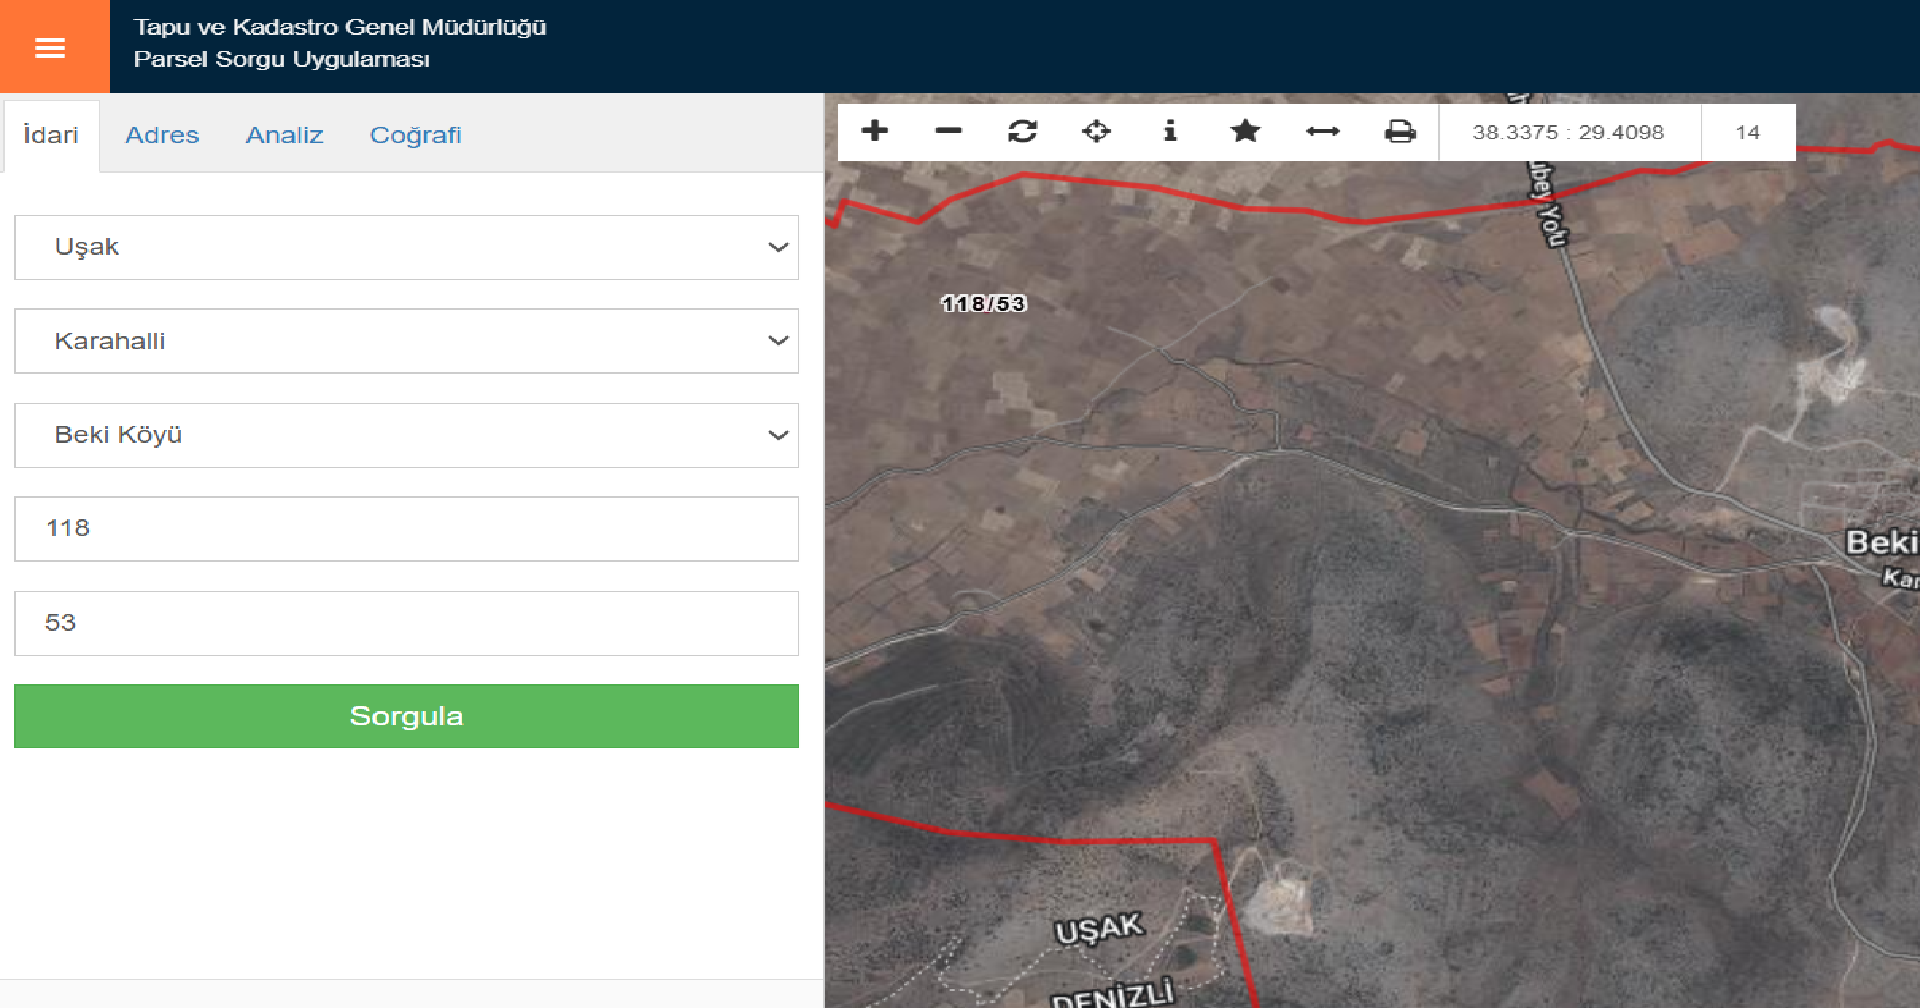Open the hamburger menu
The image size is (1920, 1008).
50,47
